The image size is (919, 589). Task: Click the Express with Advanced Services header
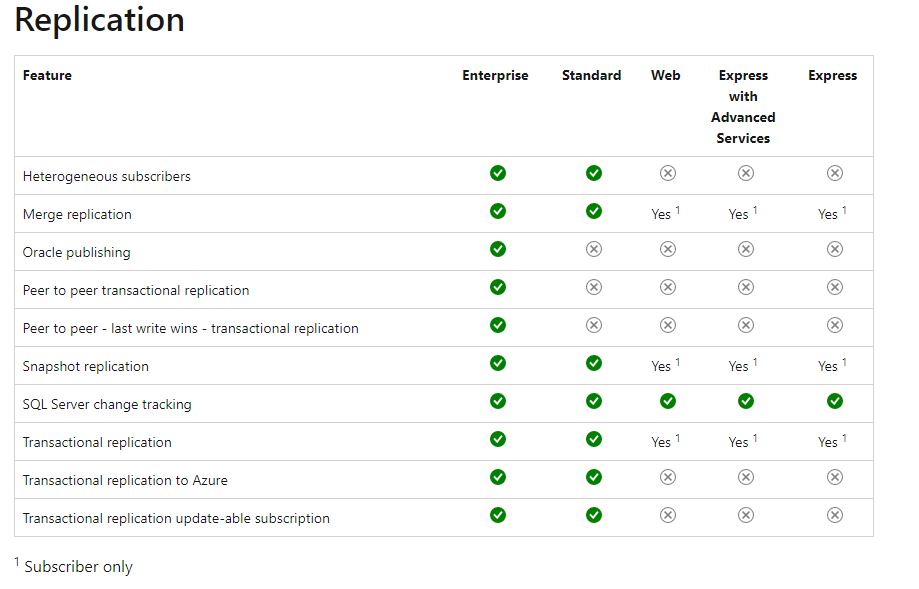coord(743,106)
